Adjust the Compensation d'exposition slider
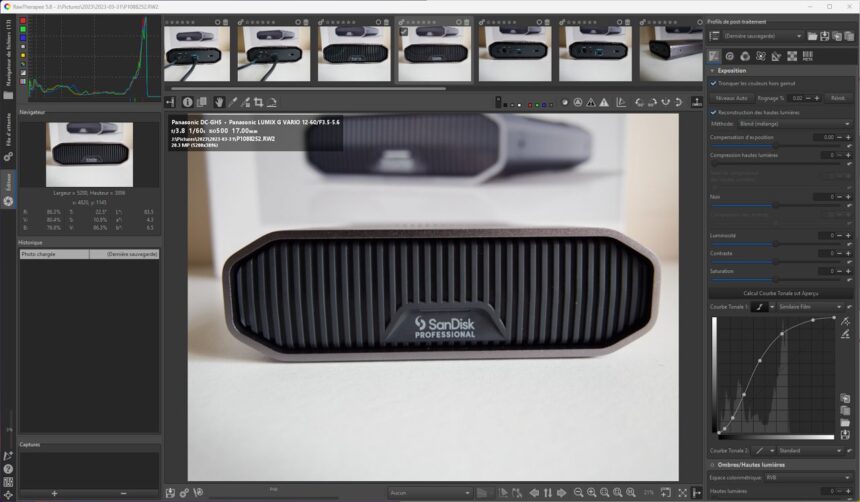 776,146
